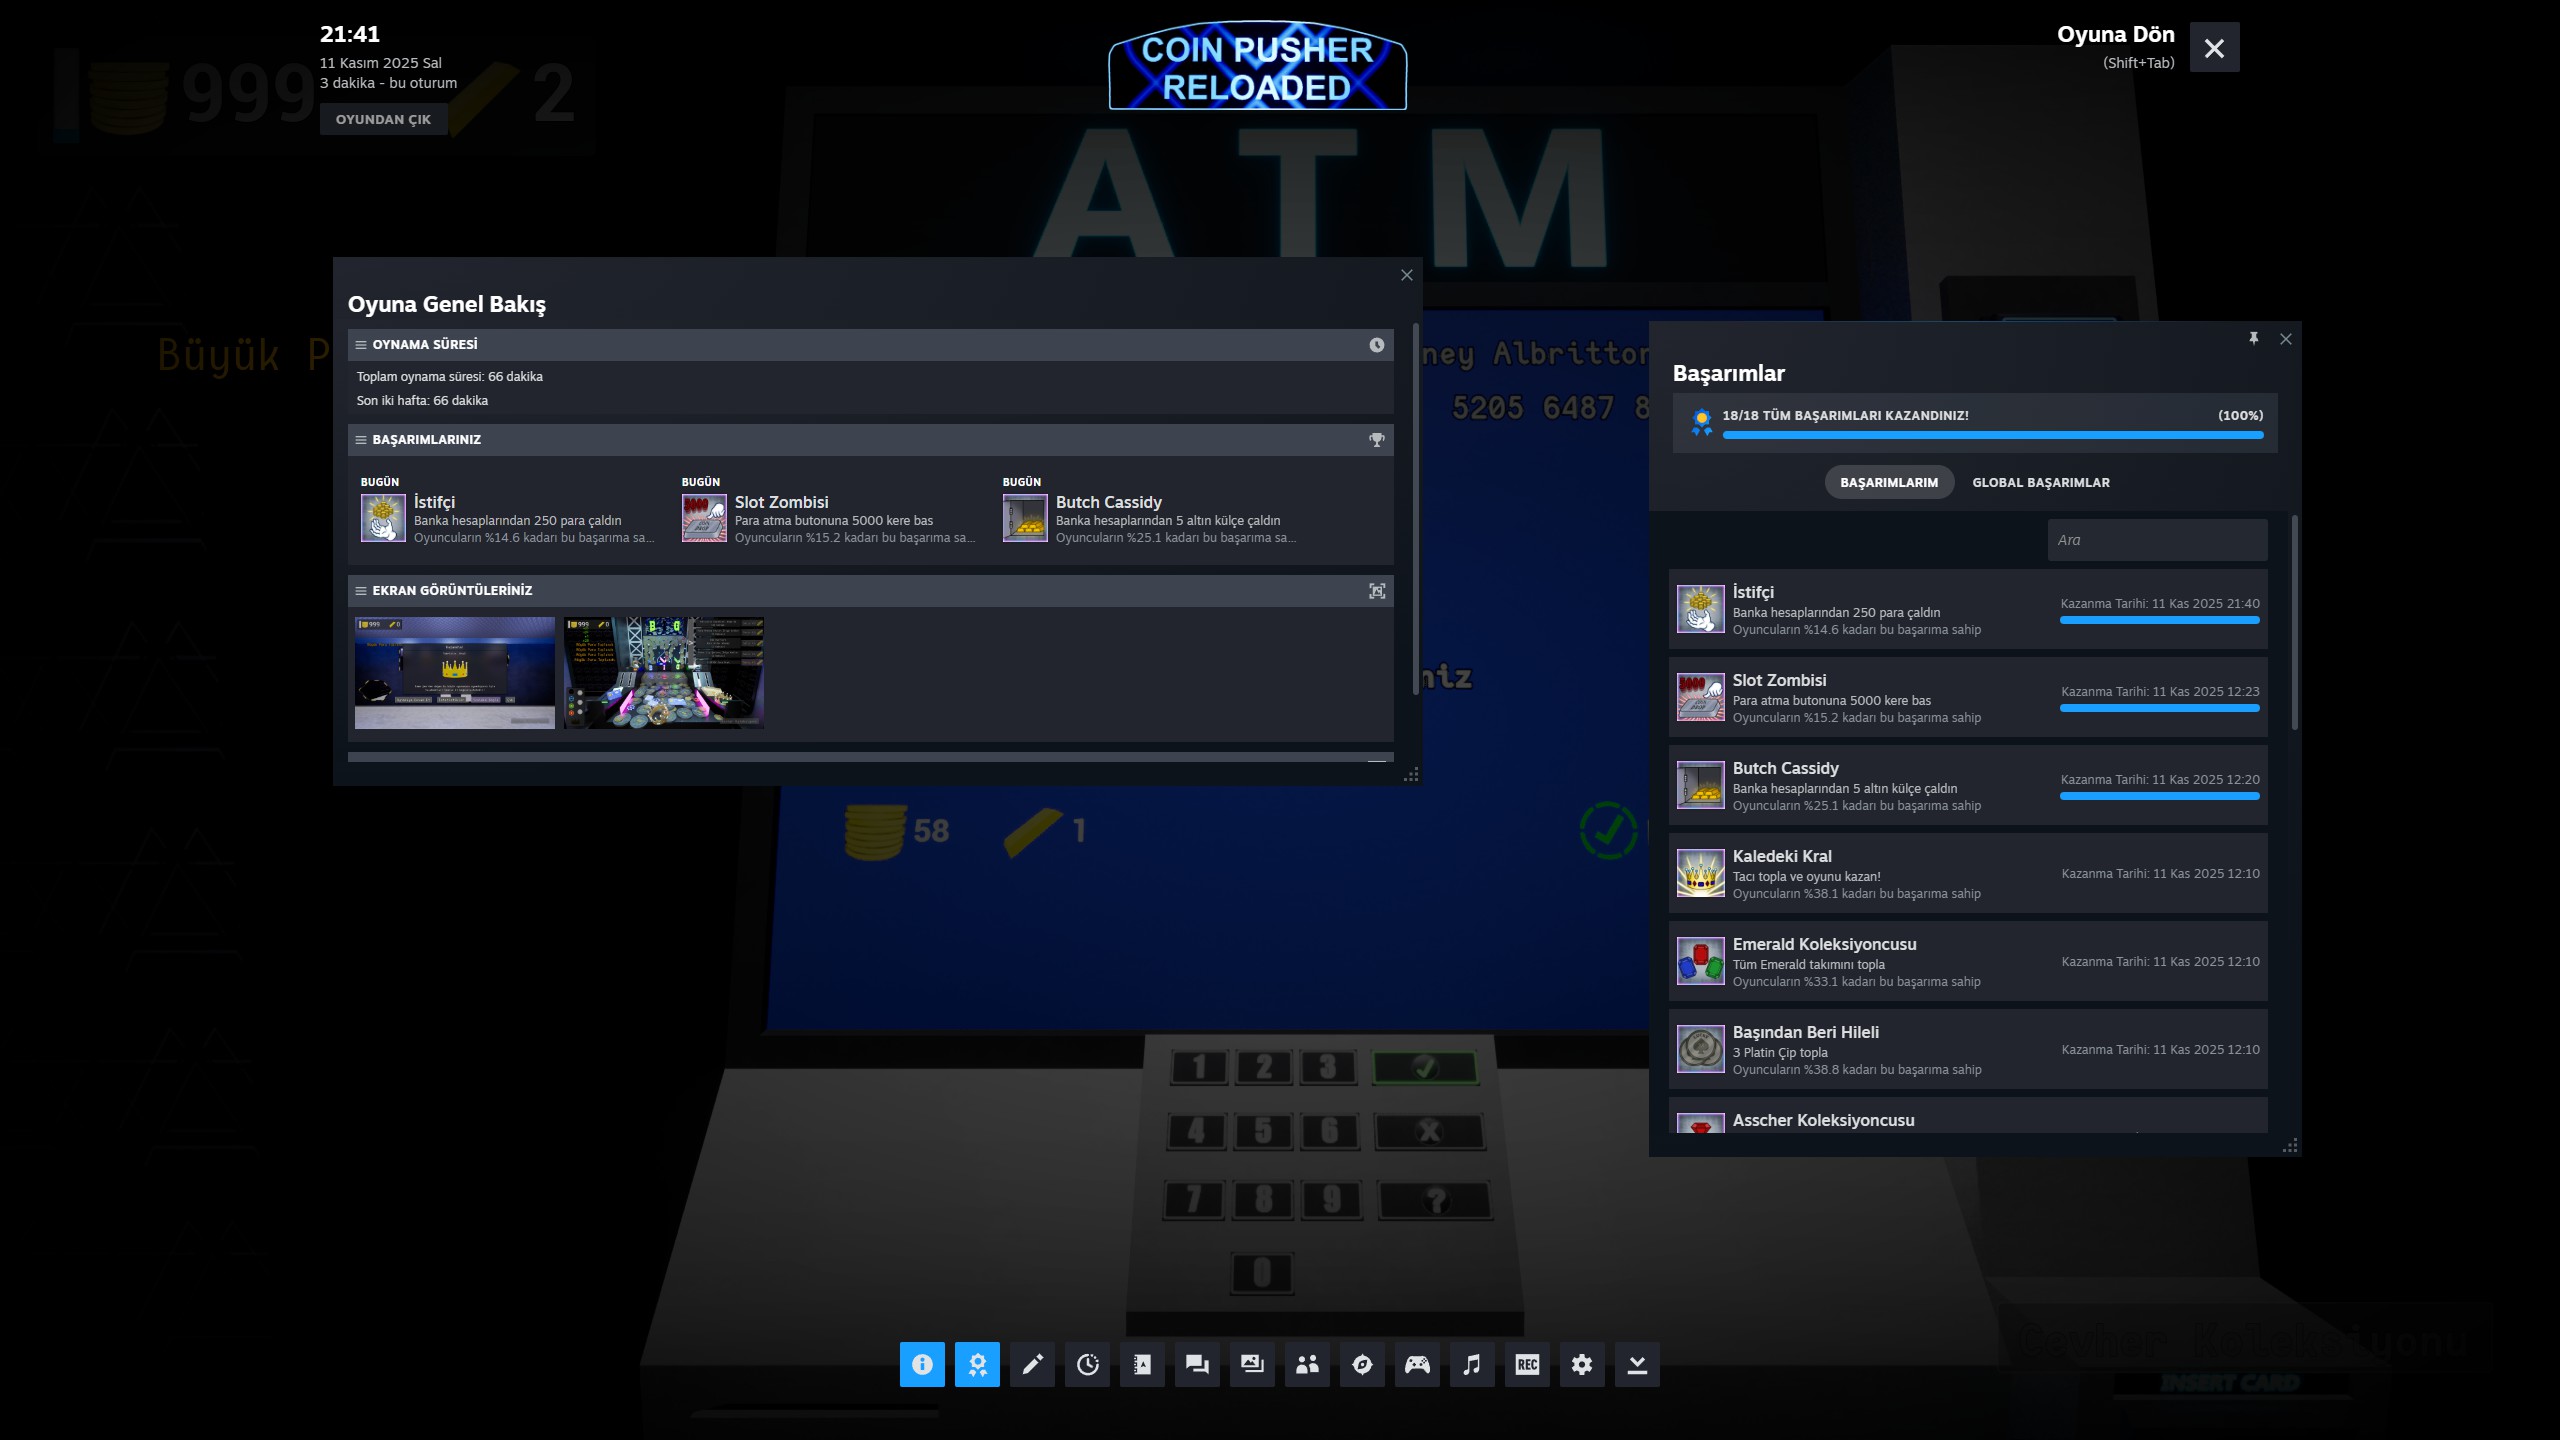The image size is (2560, 1440).
Task: Toggle the Game Overview info icon
Action: tap(921, 1364)
